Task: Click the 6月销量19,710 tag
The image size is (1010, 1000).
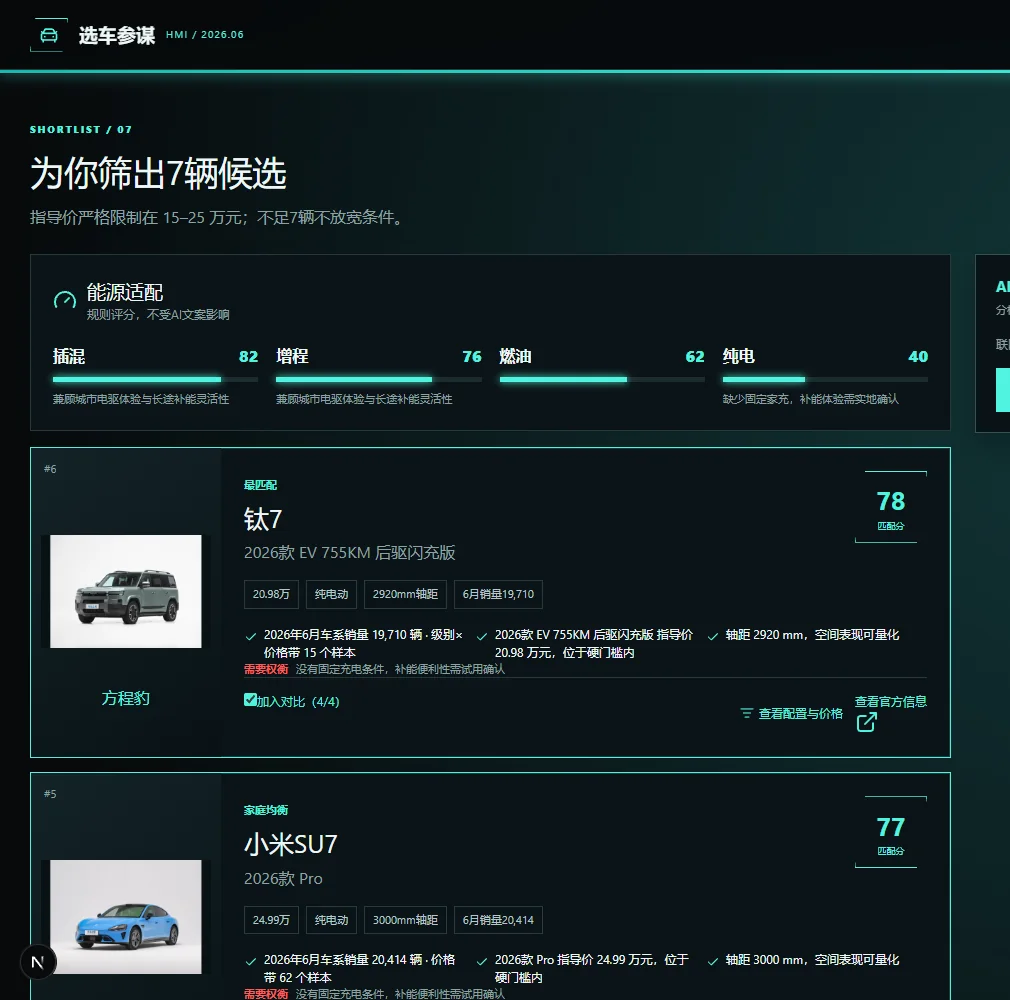Action: click(498, 594)
